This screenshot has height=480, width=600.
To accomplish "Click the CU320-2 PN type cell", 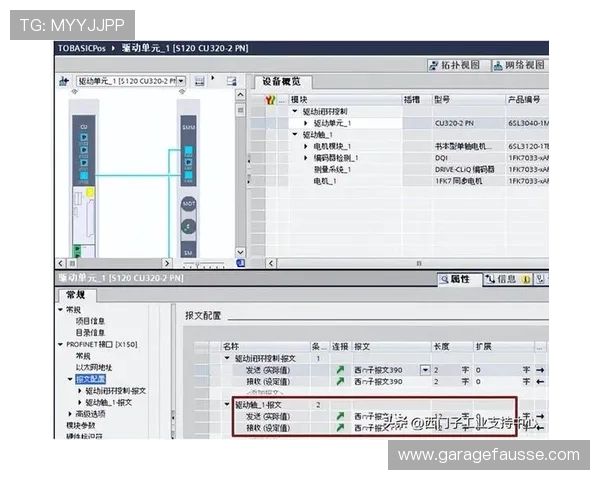I will (454, 123).
